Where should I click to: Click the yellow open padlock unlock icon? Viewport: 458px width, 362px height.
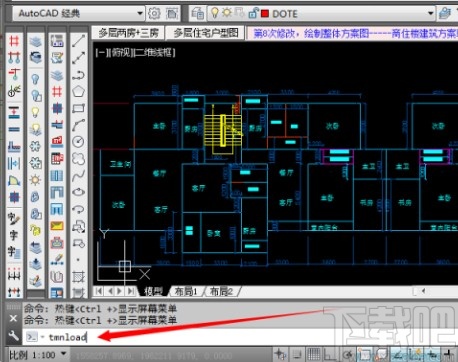pyautogui.click(x=35, y=230)
